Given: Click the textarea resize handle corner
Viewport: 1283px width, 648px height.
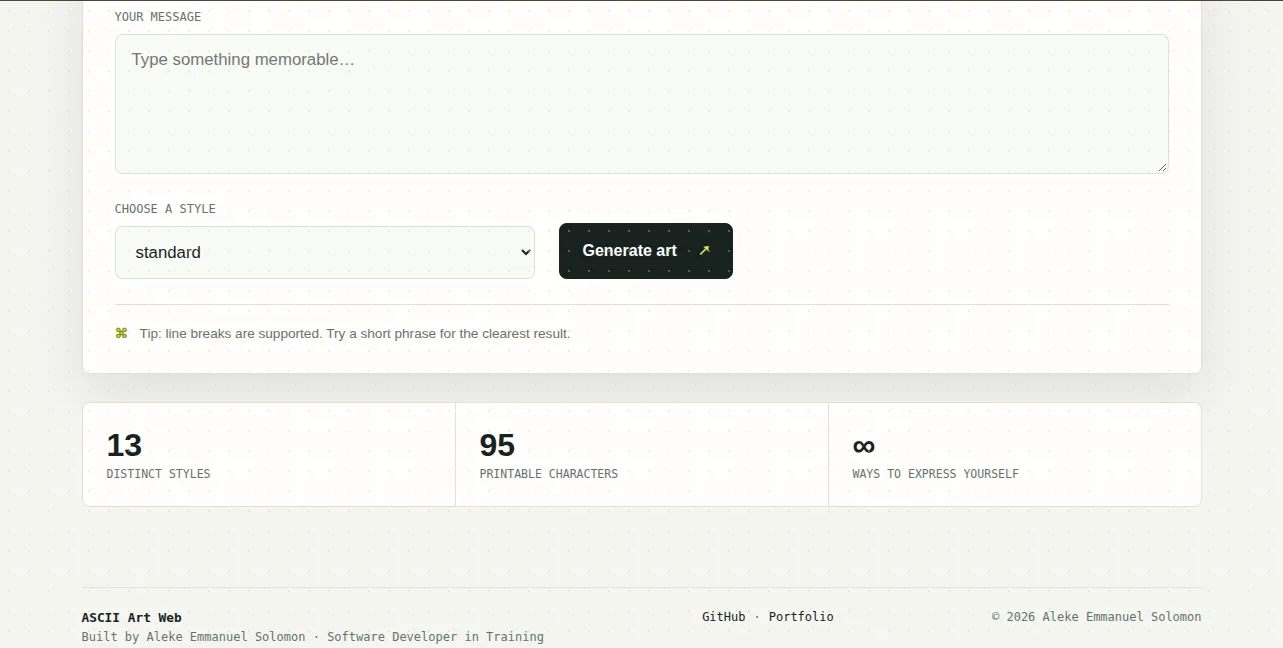Looking at the screenshot, I should (1162, 167).
